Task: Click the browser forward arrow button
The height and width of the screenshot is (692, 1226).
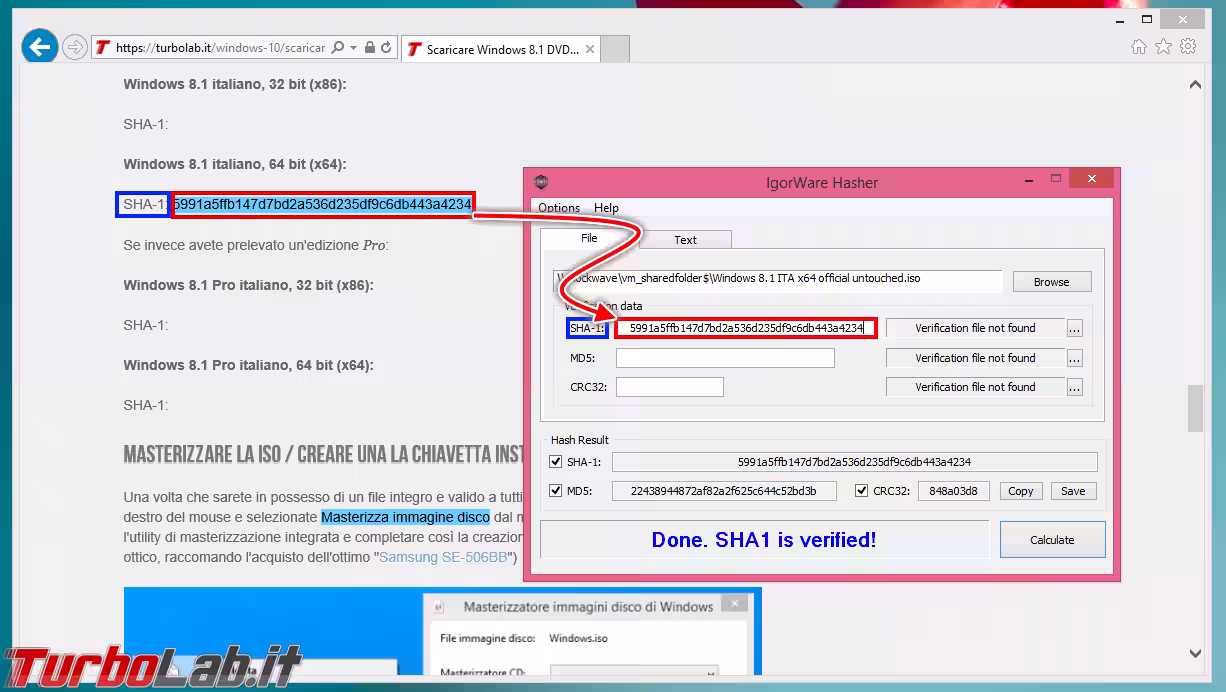Action: [x=74, y=47]
